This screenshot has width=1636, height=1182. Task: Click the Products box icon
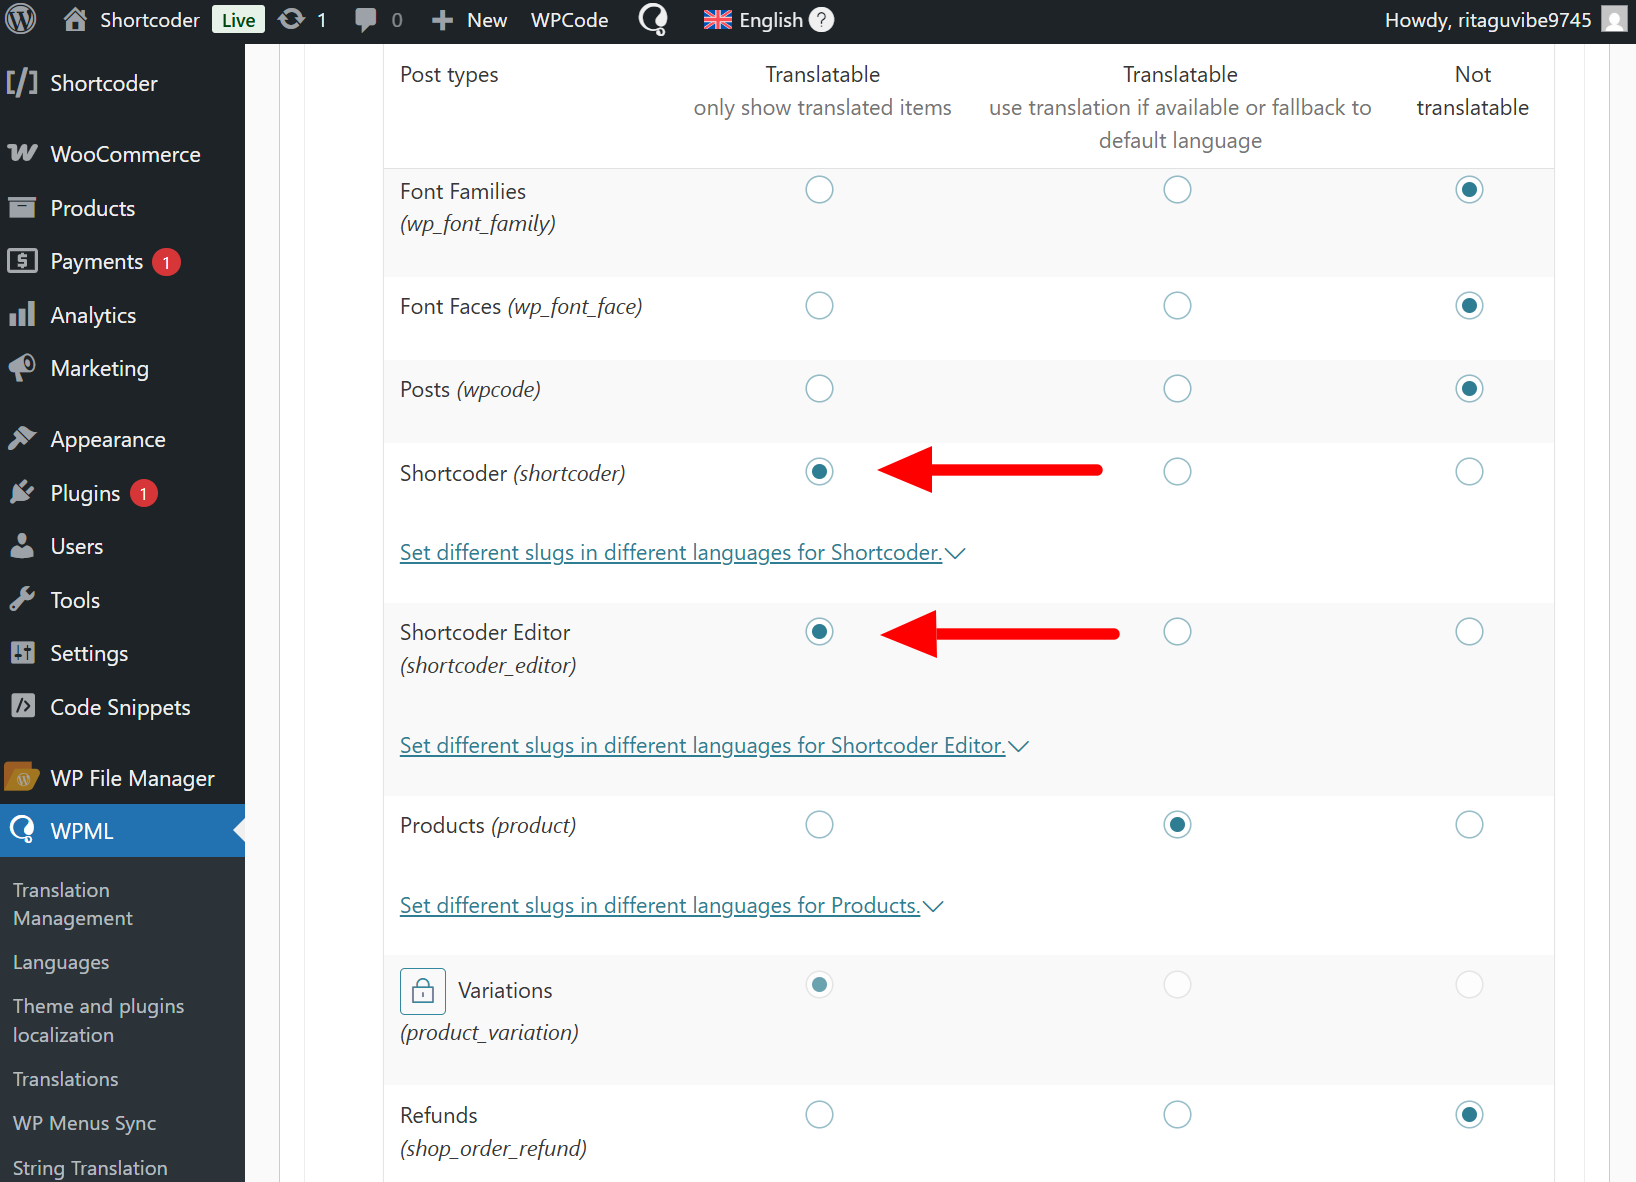pyautogui.click(x=22, y=208)
